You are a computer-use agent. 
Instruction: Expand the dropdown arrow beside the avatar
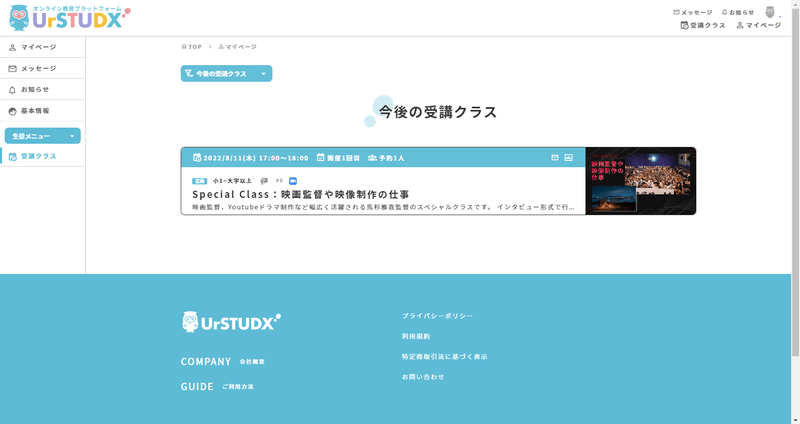[780, 16]
